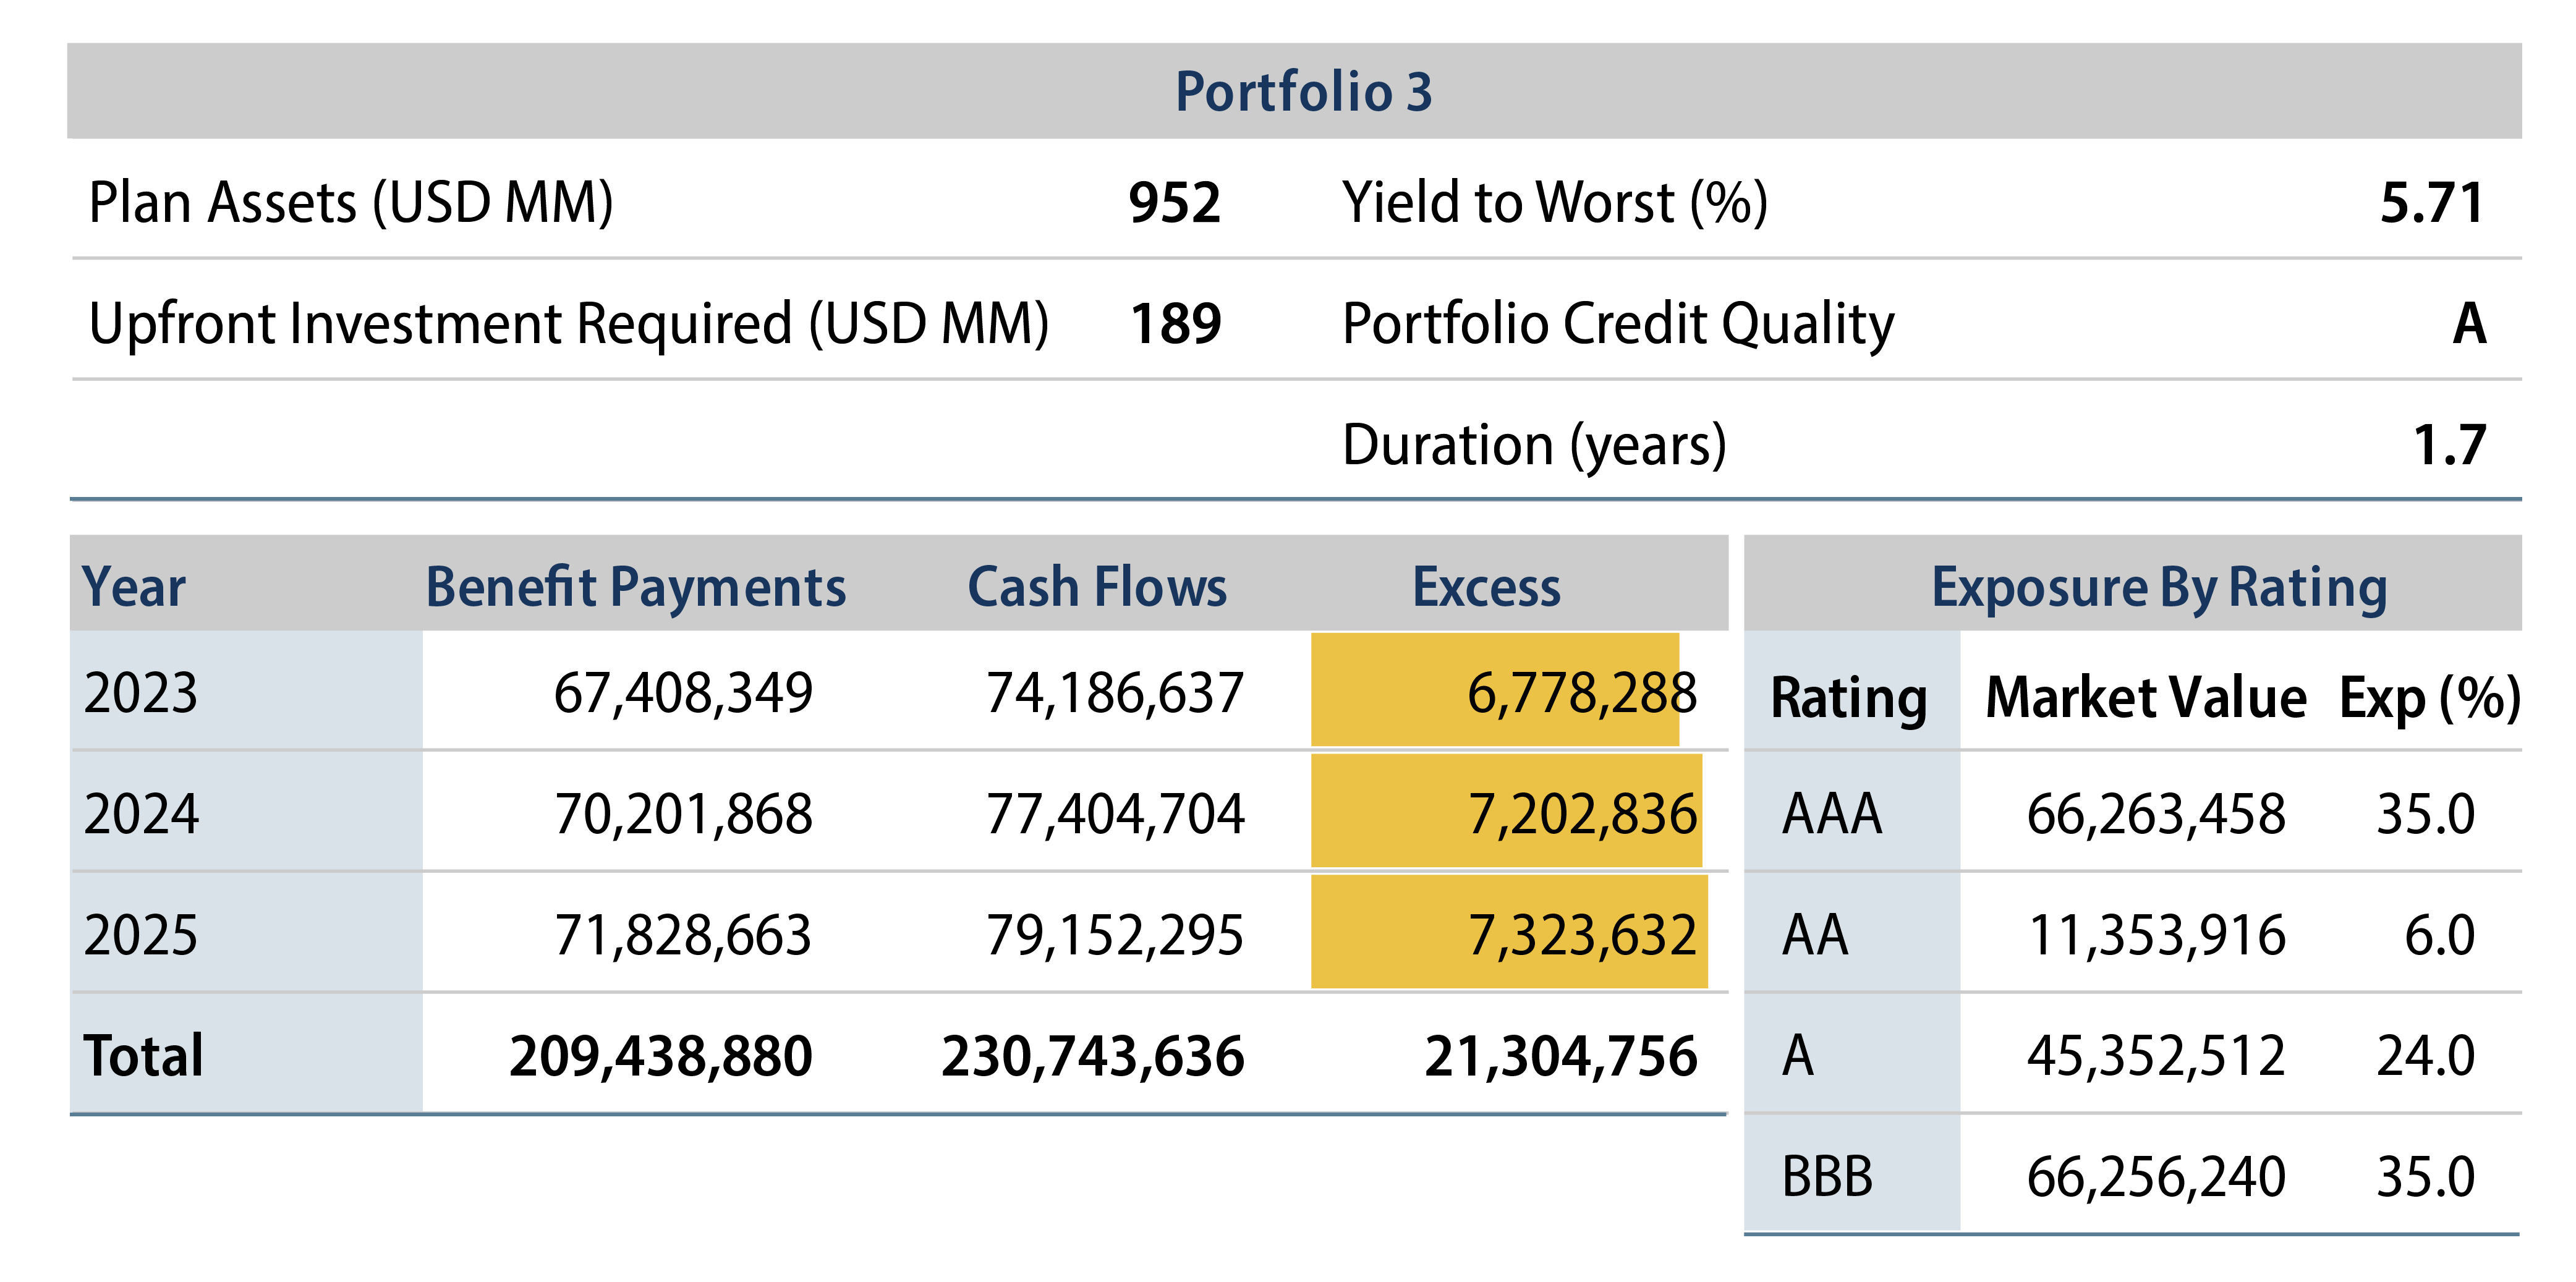Click the Exposure By Rating header
This screenshot has height=1282, width=2576.
tap(2158, 587)
